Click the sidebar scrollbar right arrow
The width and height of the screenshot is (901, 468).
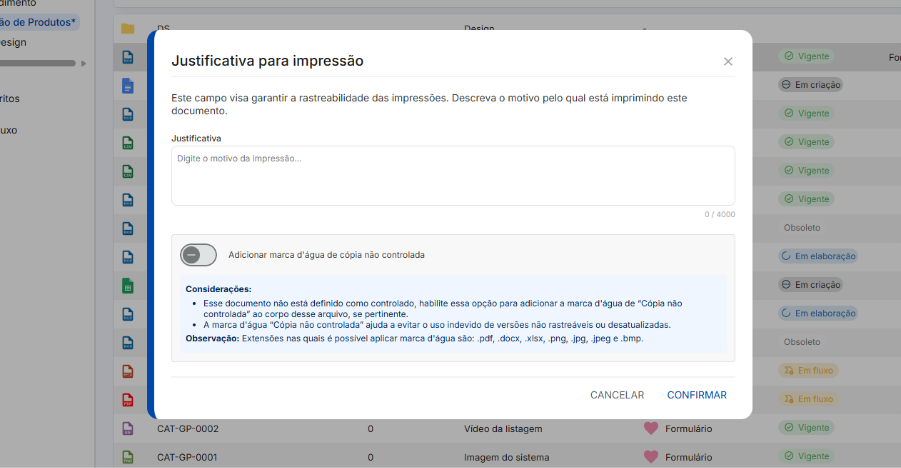coord(84,63)
